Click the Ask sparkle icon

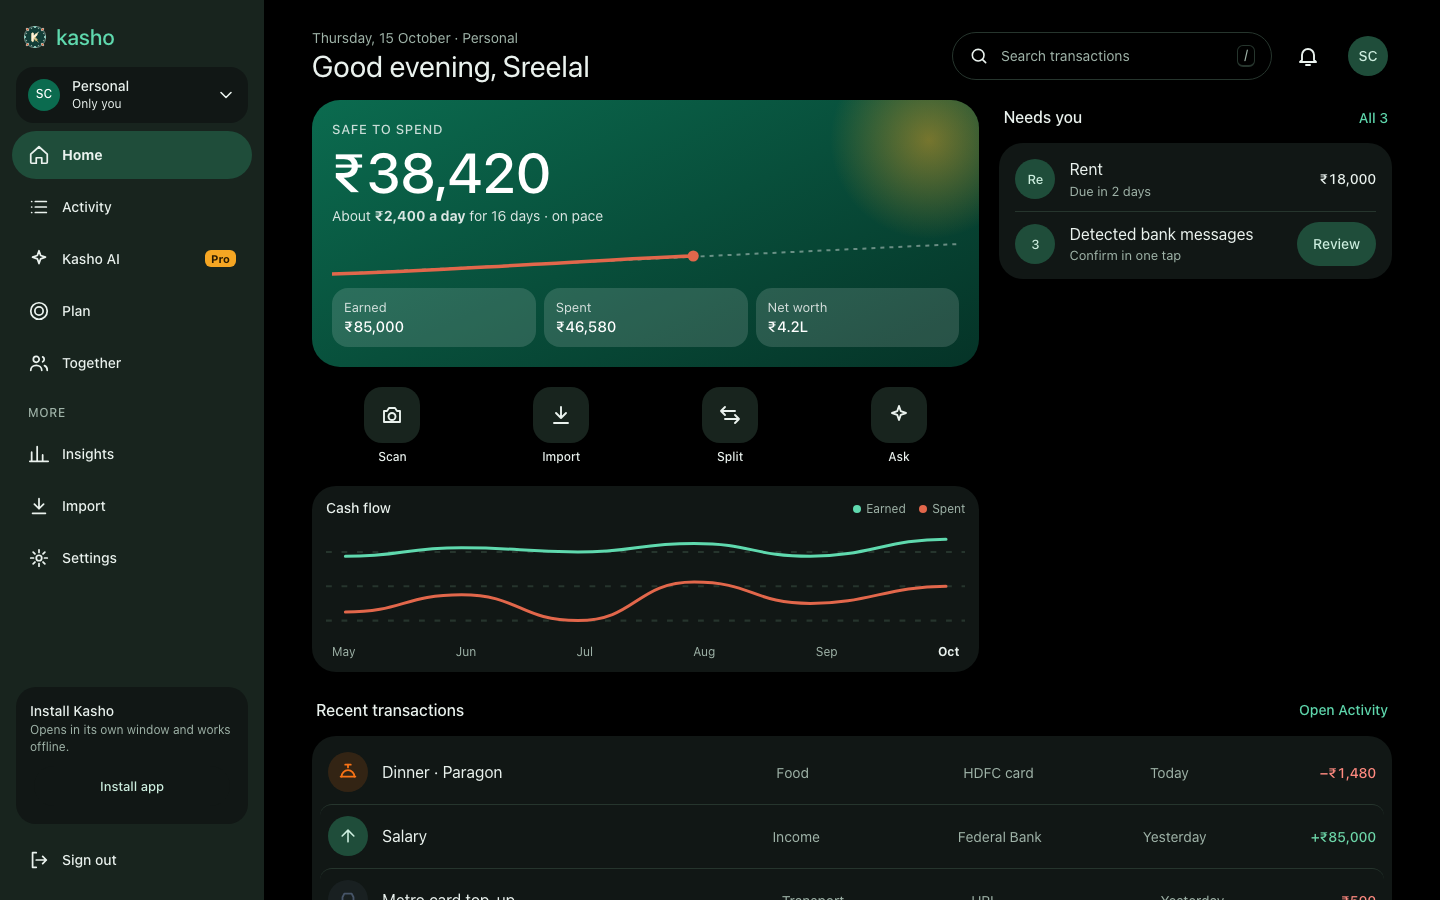click(899, 415)
